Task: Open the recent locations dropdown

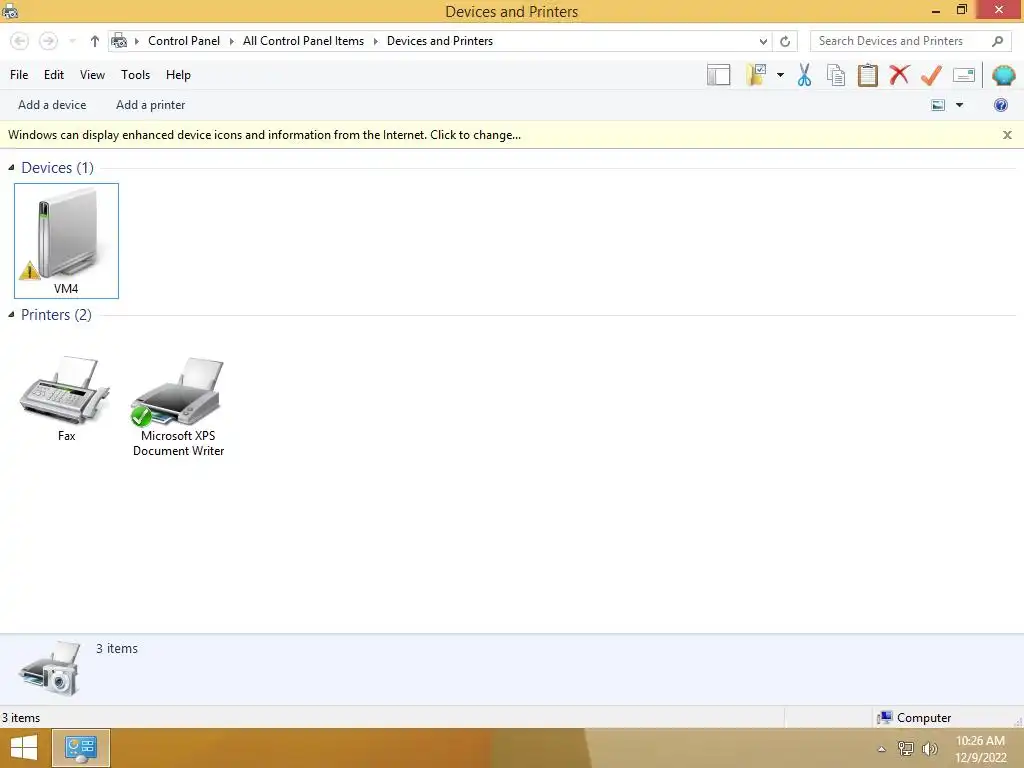Action: click(x=72, y=41)
